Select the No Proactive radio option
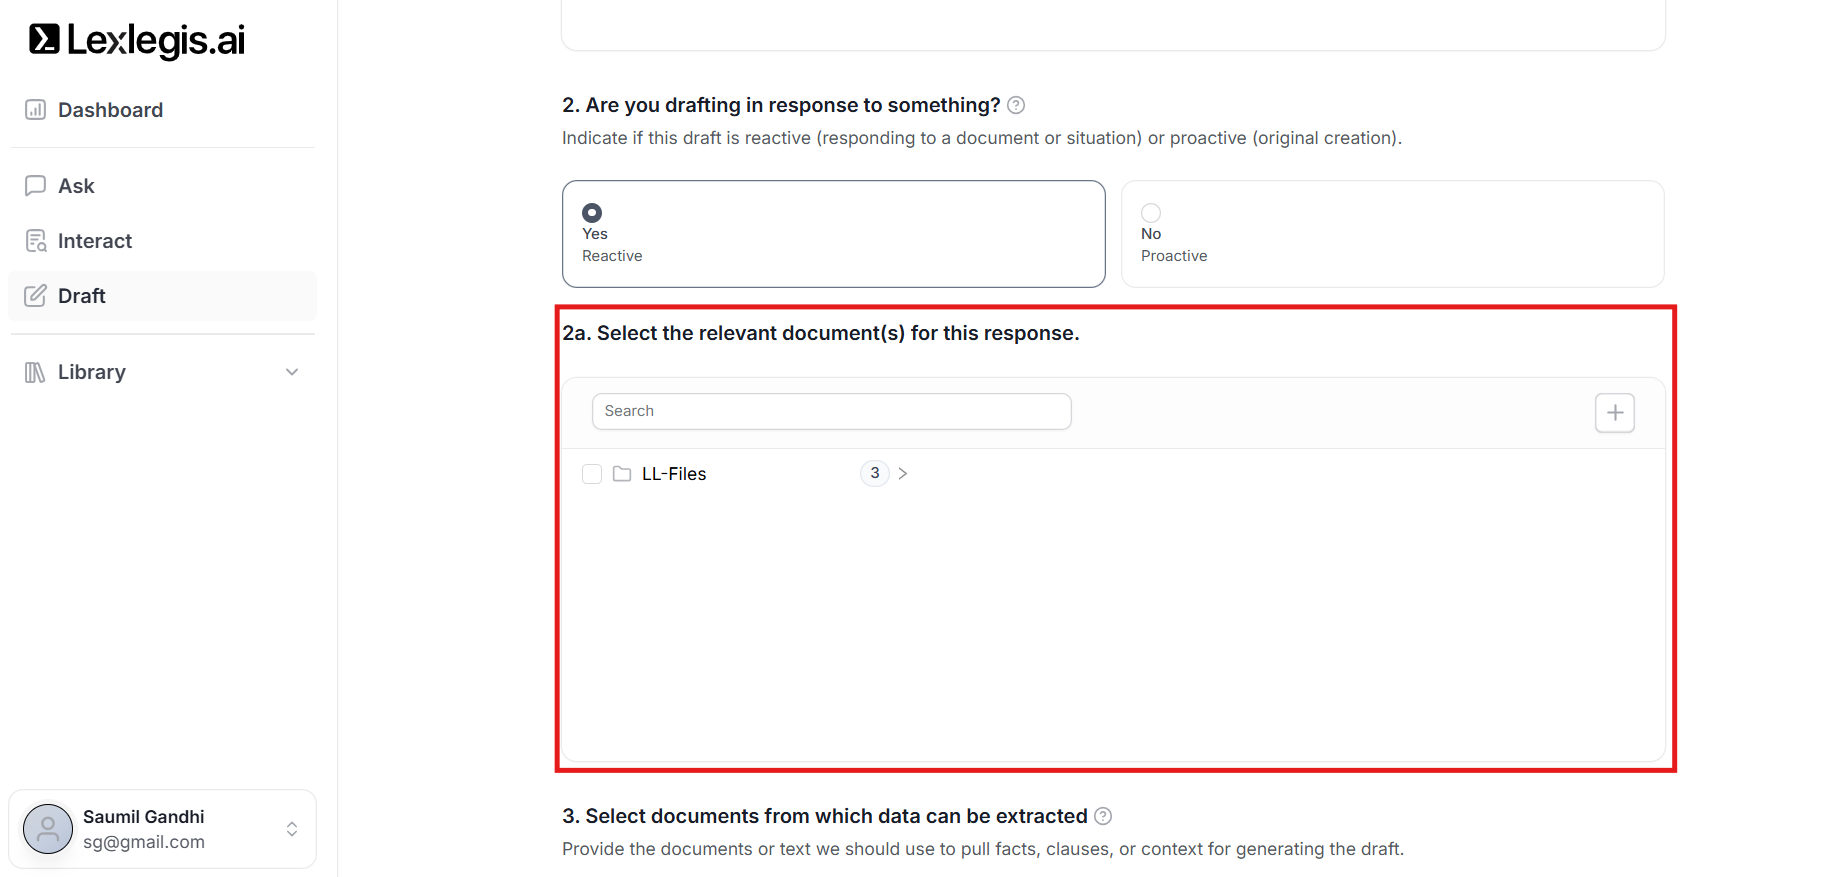This screenshot has width=1843, height=877. tap(1151, 213)
